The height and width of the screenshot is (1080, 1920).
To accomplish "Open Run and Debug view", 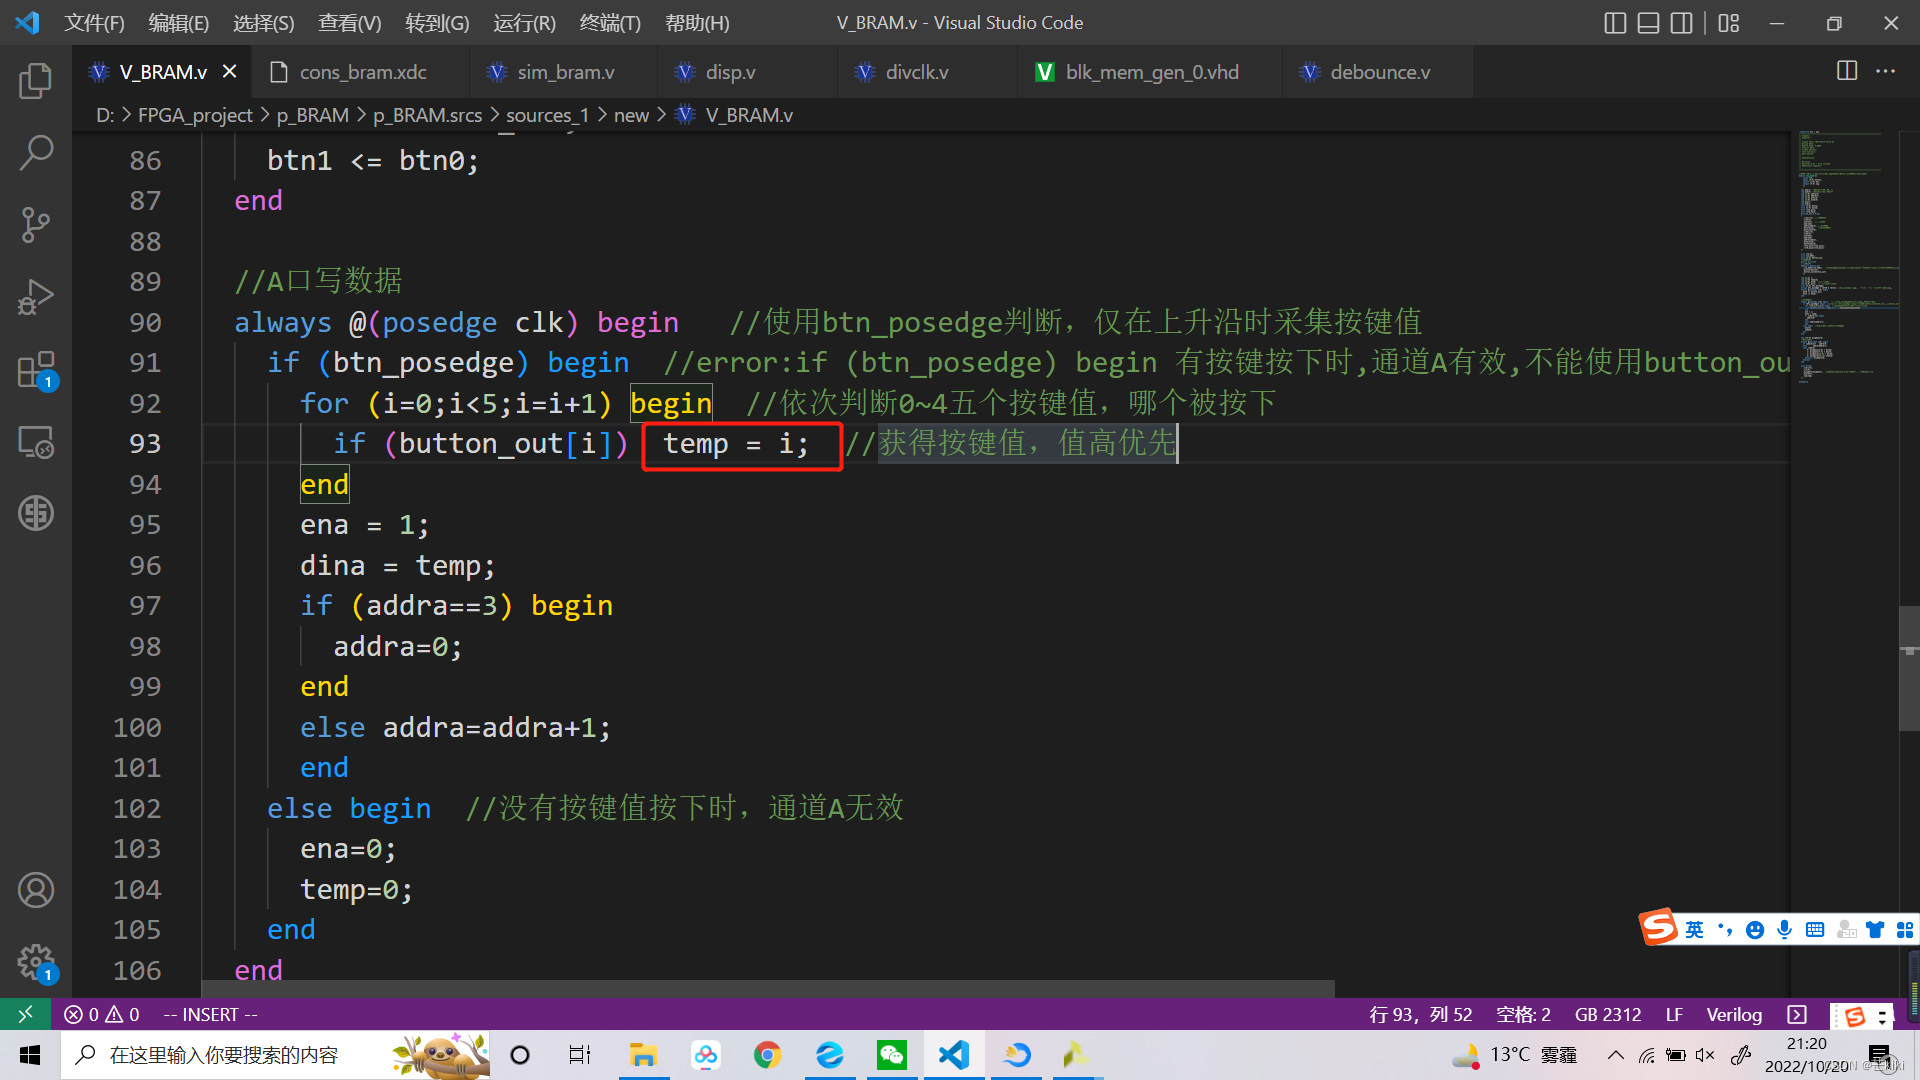I will [x=36, y=297].
